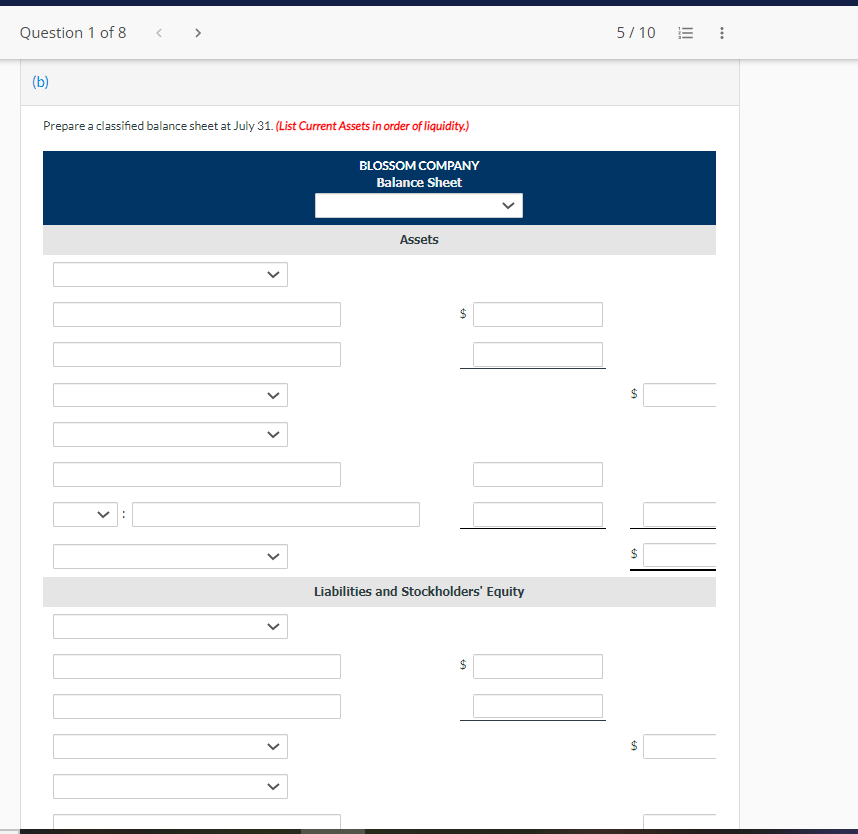Click first liability account name field
Image resolution: width=858 pixels, height=834 pixels.
[x=197, y=667]
